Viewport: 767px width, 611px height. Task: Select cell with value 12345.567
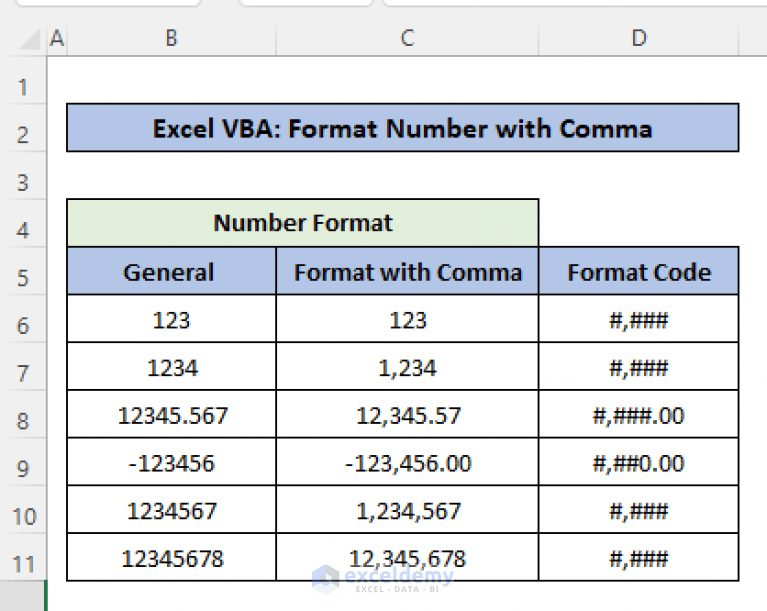click(x=171, y=414)
